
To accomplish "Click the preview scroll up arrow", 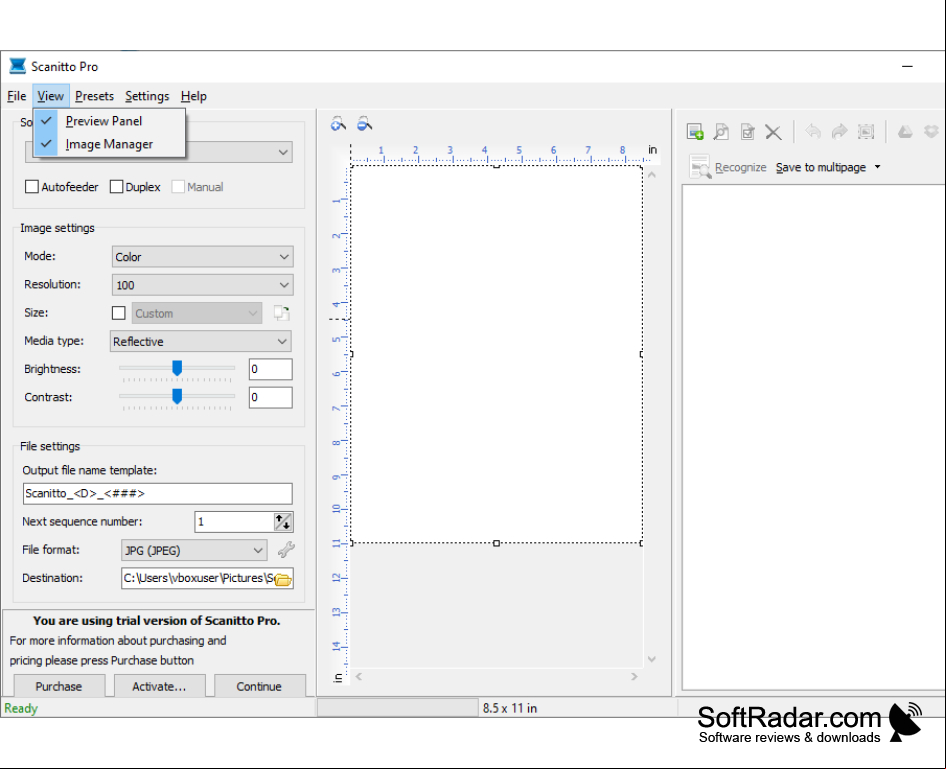I will tap(652, 176).
